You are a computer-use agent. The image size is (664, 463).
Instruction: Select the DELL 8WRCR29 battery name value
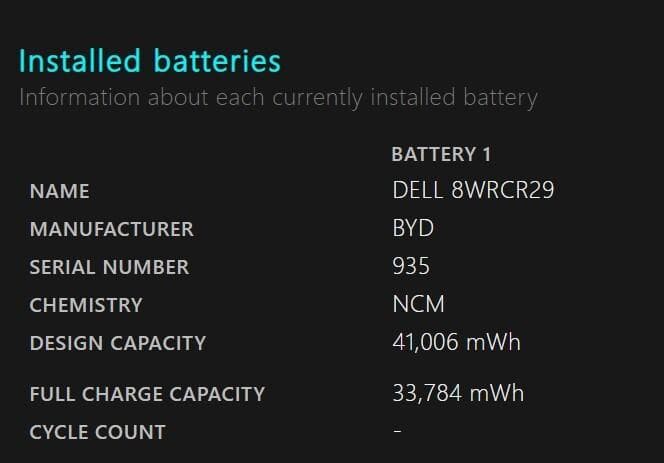pyautogui.click(x=473, y=190)
